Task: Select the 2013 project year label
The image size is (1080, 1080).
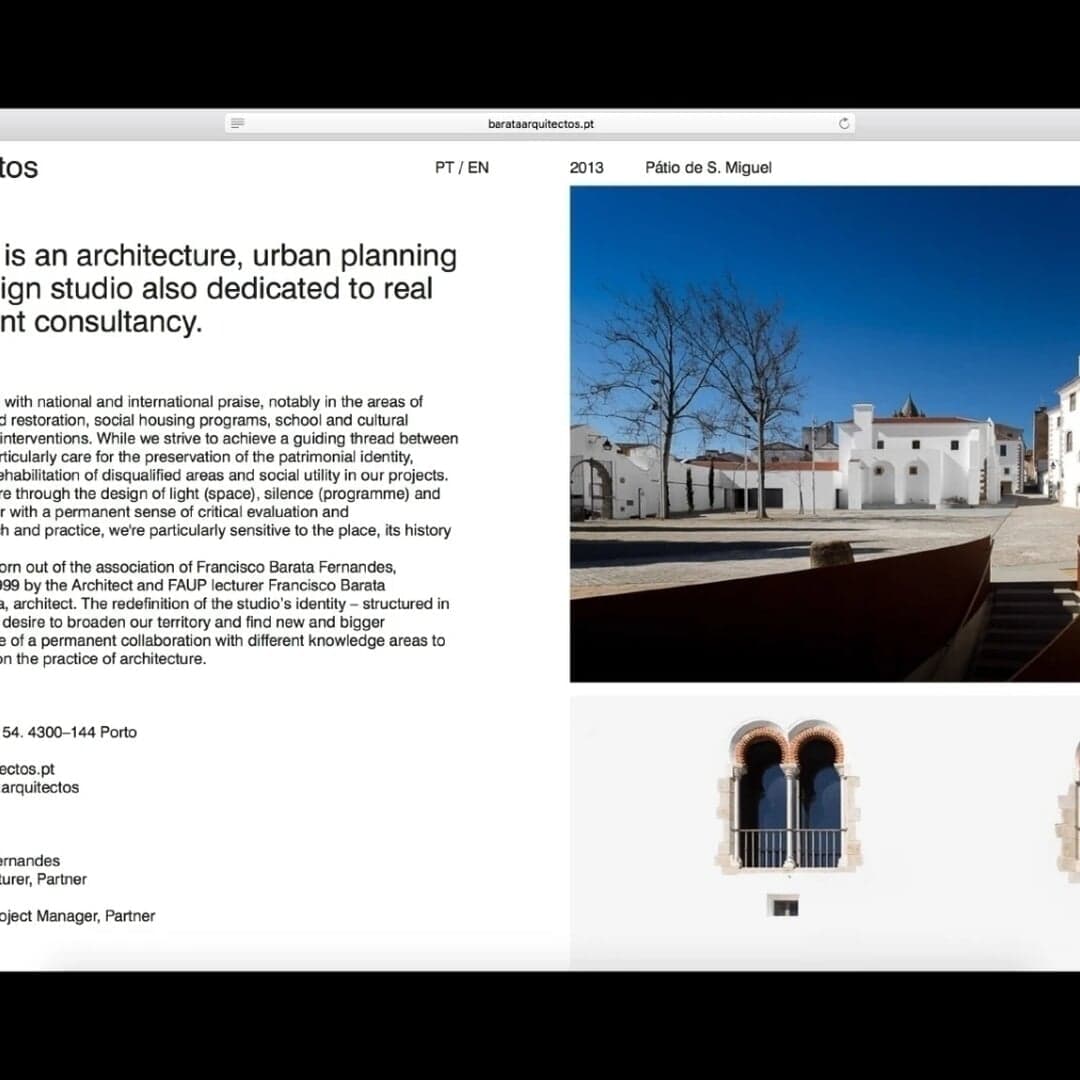Action: coord(587,168)
